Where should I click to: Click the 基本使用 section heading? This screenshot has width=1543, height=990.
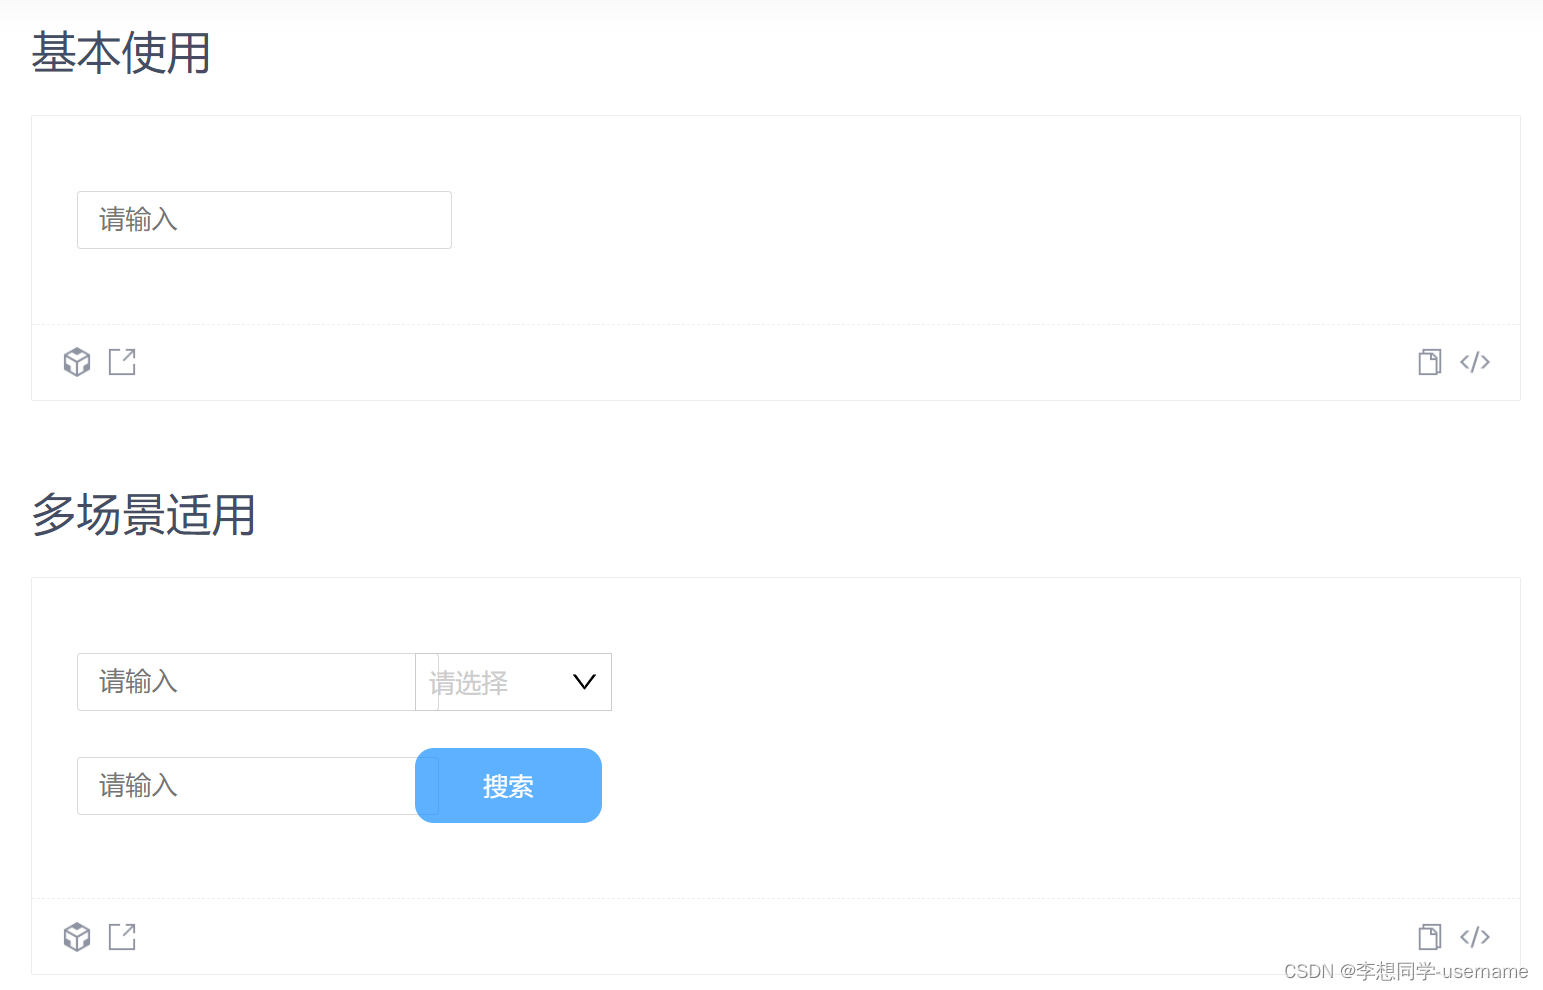pyautogui.click(x=121, y=53)
